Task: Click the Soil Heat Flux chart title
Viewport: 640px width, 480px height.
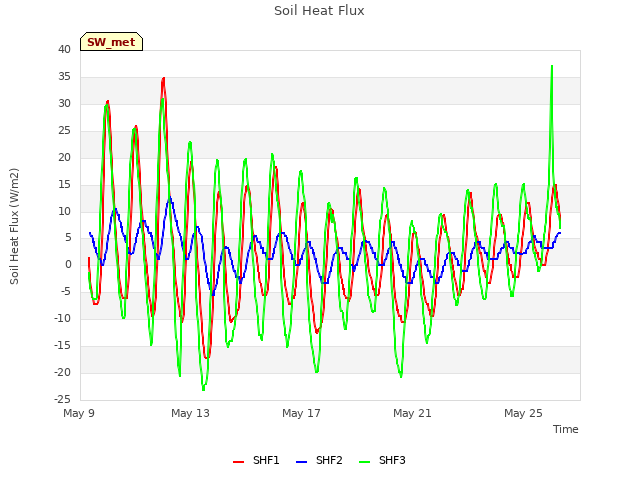Action: (319, 11)
